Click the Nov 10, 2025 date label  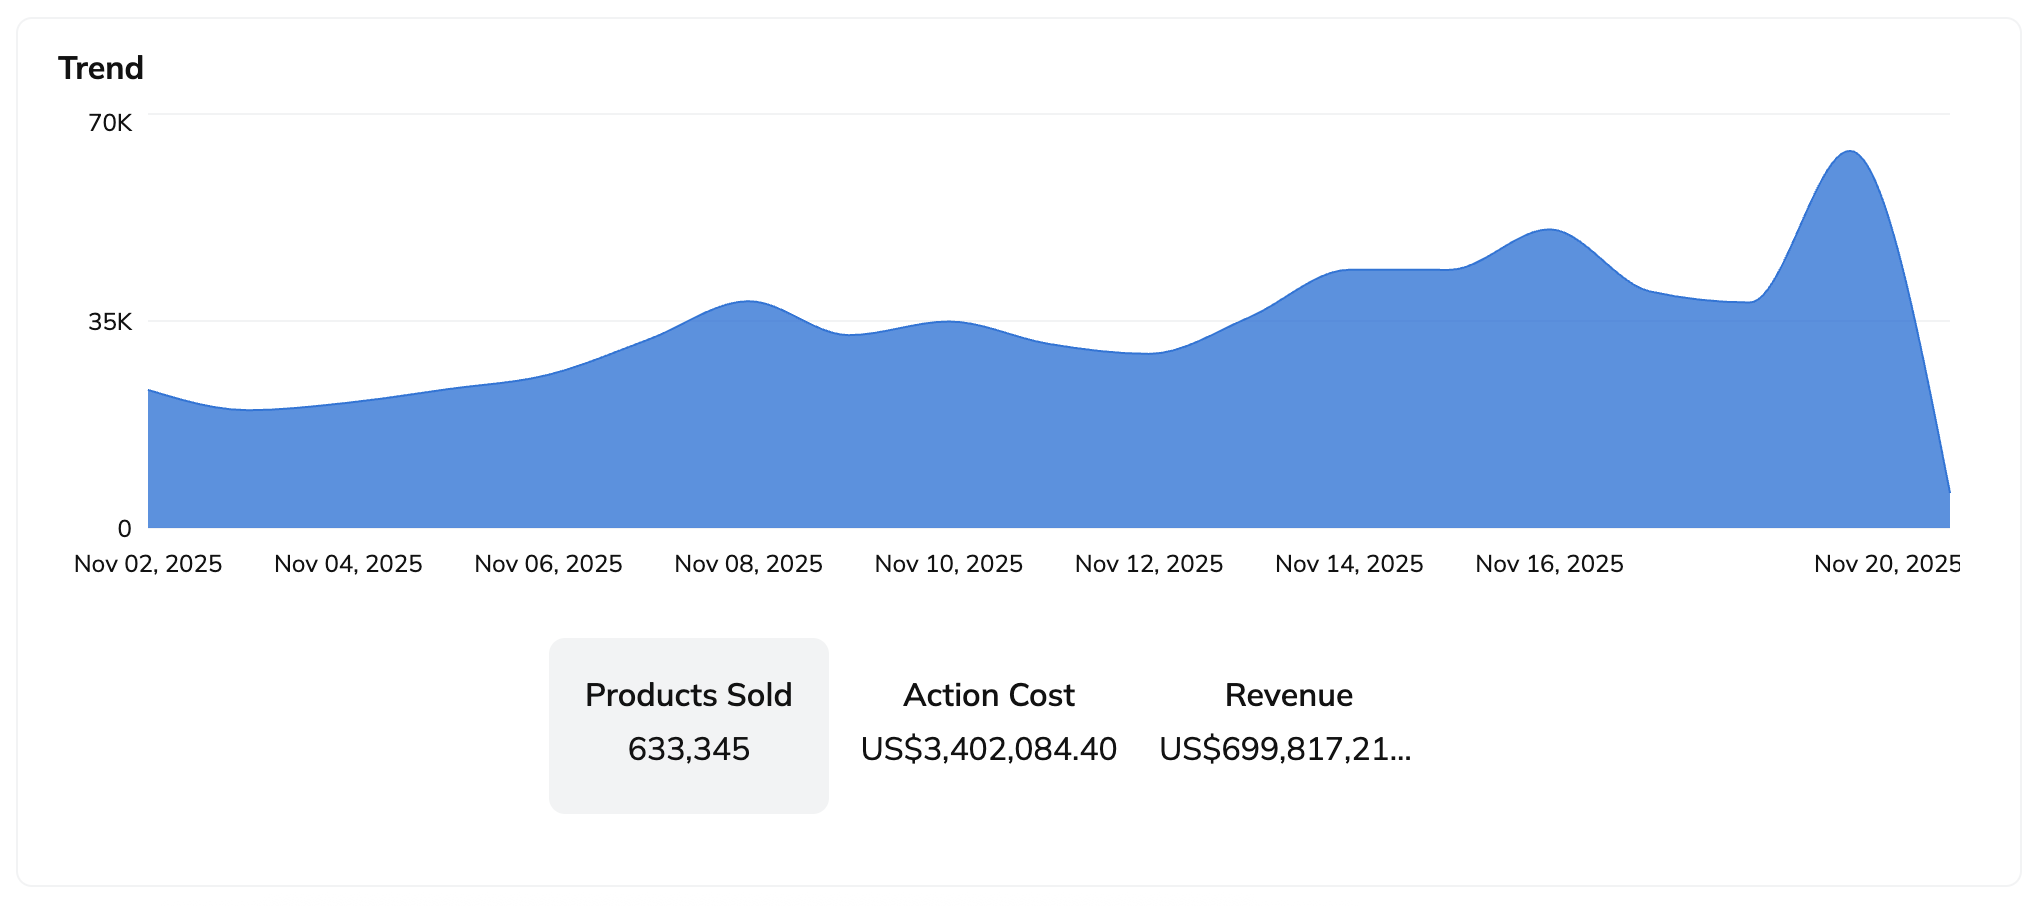click(948, 564)
